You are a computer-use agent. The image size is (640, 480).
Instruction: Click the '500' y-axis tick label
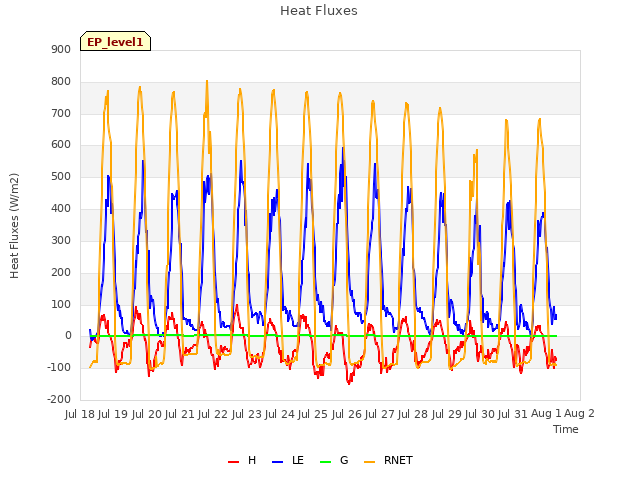[x=61, y=176]
